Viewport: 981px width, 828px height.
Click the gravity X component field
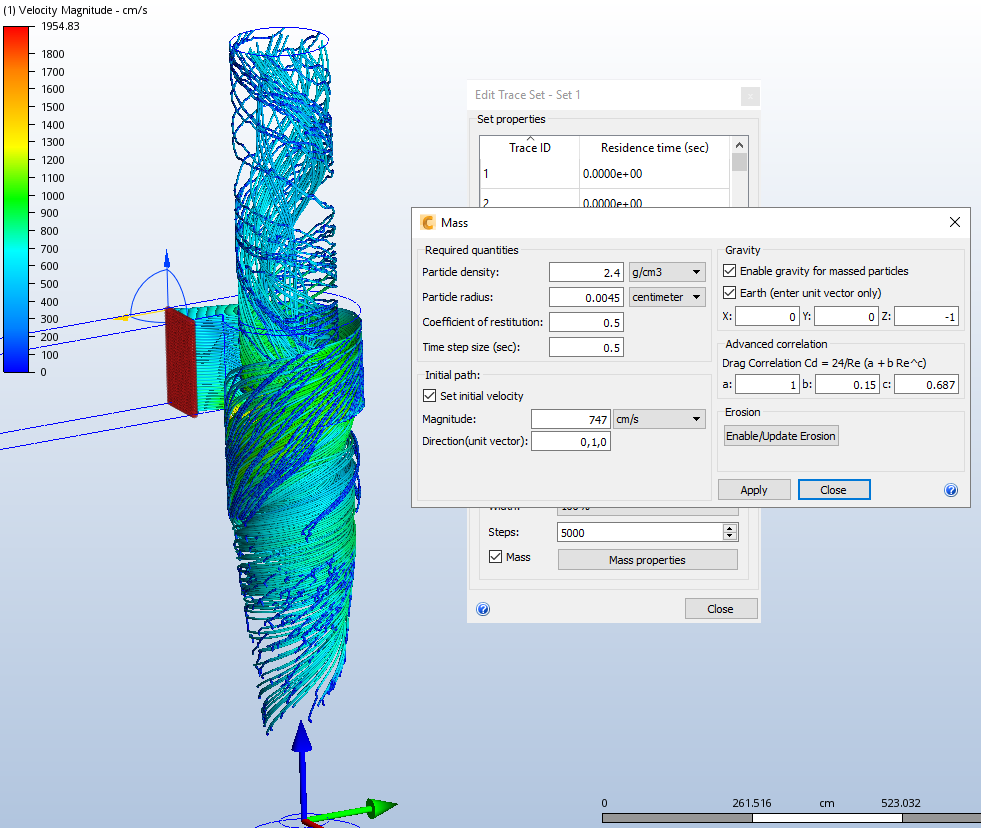[x=767, y=317]
